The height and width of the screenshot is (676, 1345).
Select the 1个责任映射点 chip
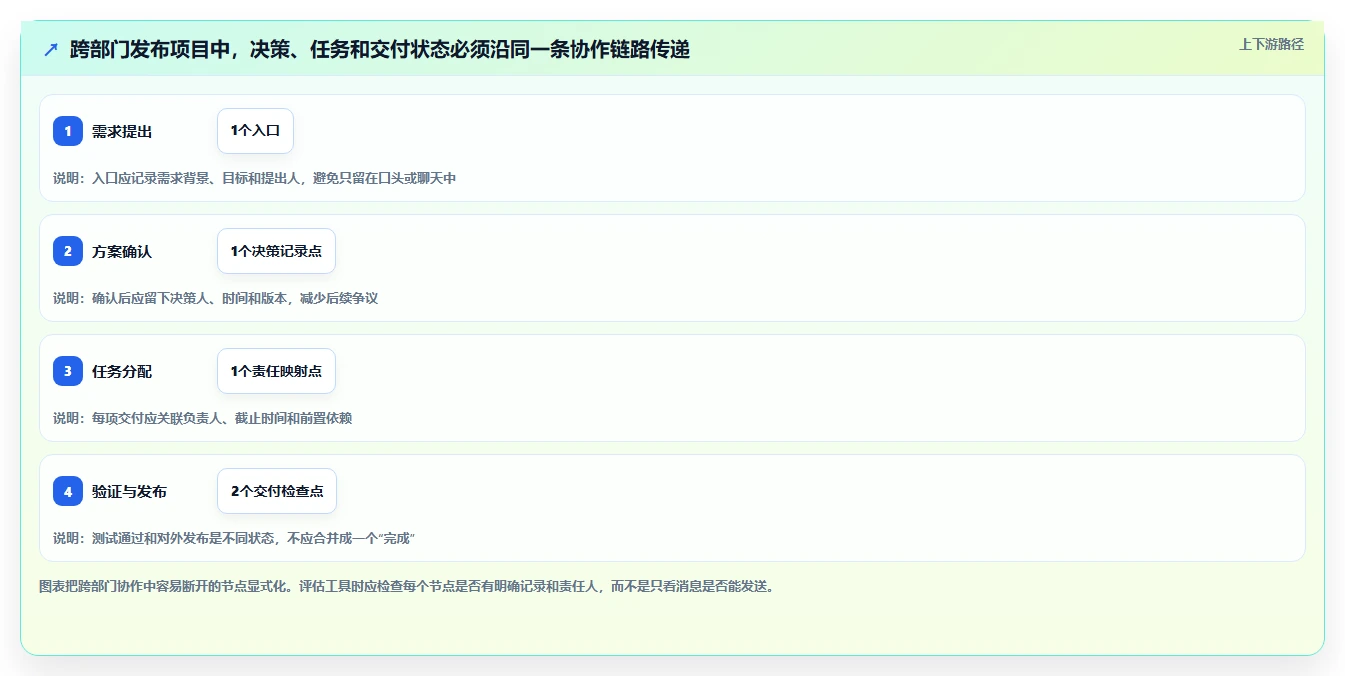(x=276, y=371)
